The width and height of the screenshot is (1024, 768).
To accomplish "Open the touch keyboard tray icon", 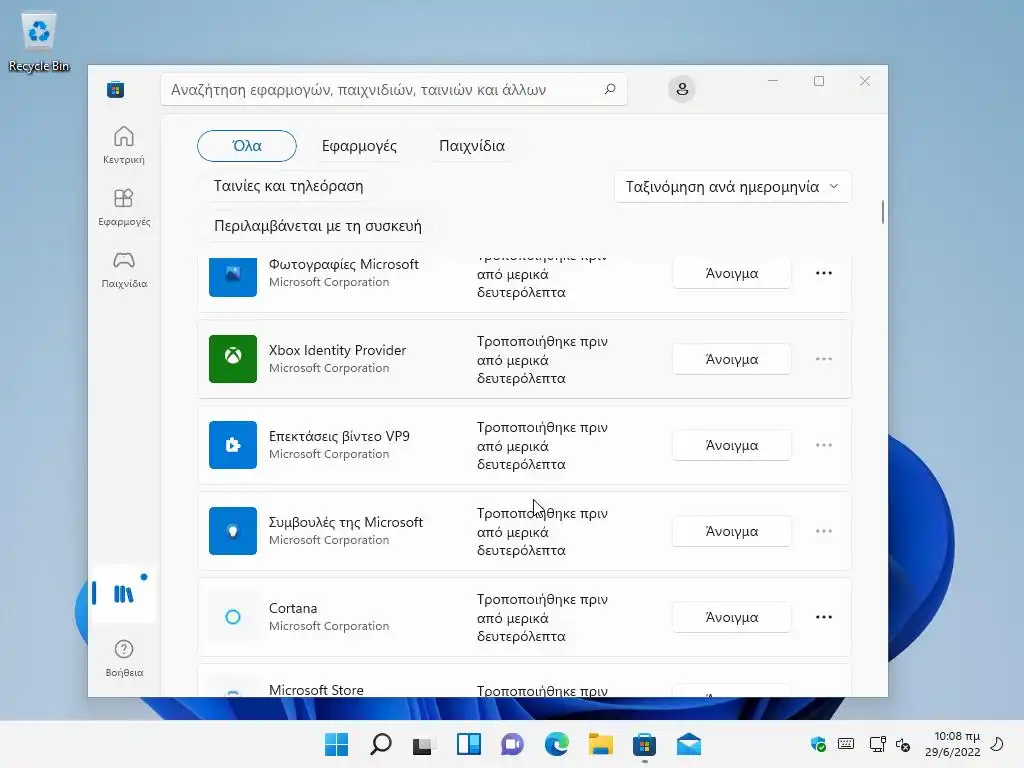I will 846,744.
